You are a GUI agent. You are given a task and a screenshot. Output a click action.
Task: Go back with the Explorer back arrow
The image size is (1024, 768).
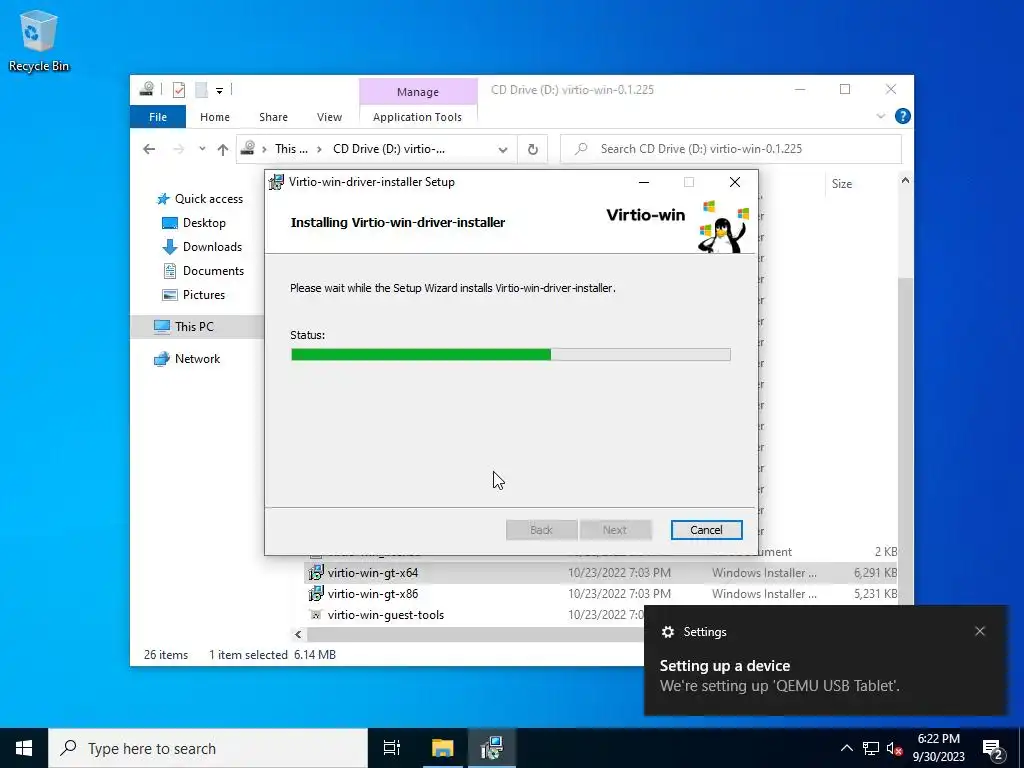pos(149,149)
